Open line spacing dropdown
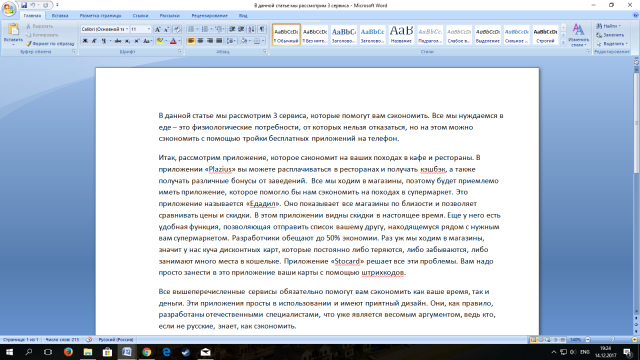This screenshot has height=360, width=640. tap(231, 41)
